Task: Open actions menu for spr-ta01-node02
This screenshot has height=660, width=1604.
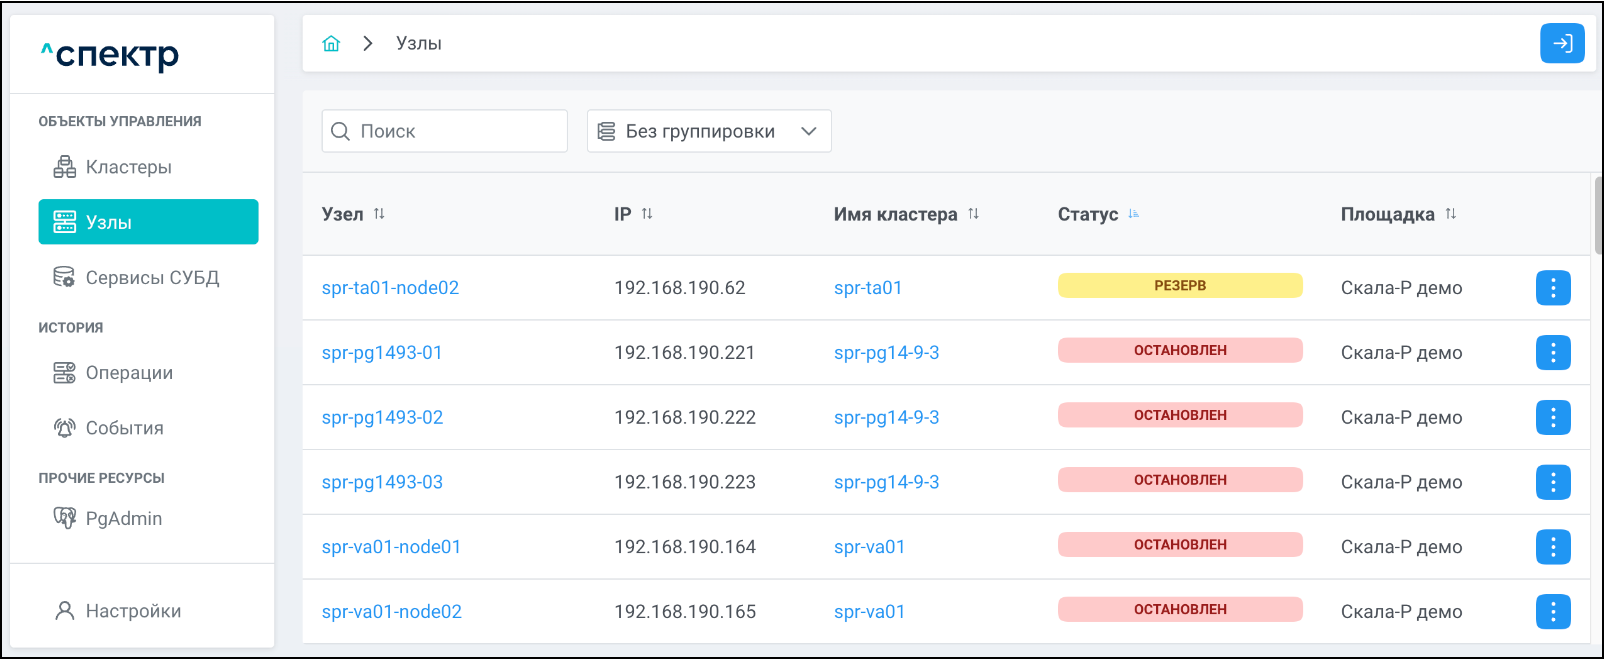Action: point(1552,288)
